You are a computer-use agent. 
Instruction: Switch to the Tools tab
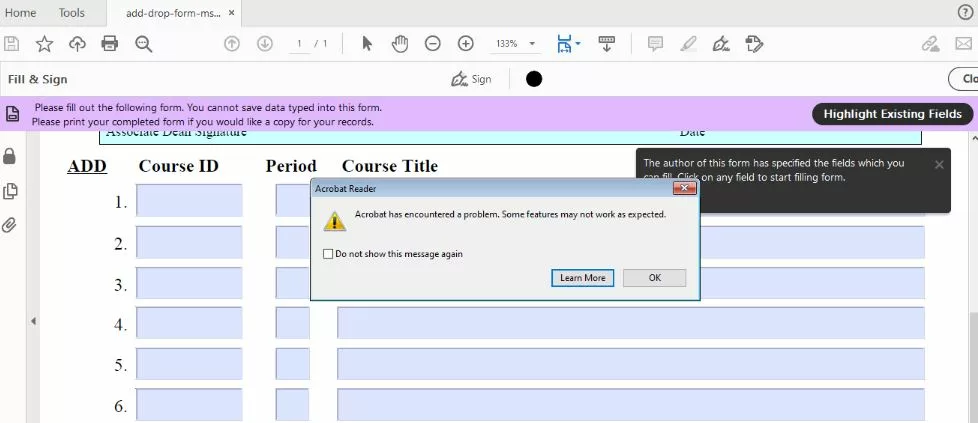click(72, 12)
